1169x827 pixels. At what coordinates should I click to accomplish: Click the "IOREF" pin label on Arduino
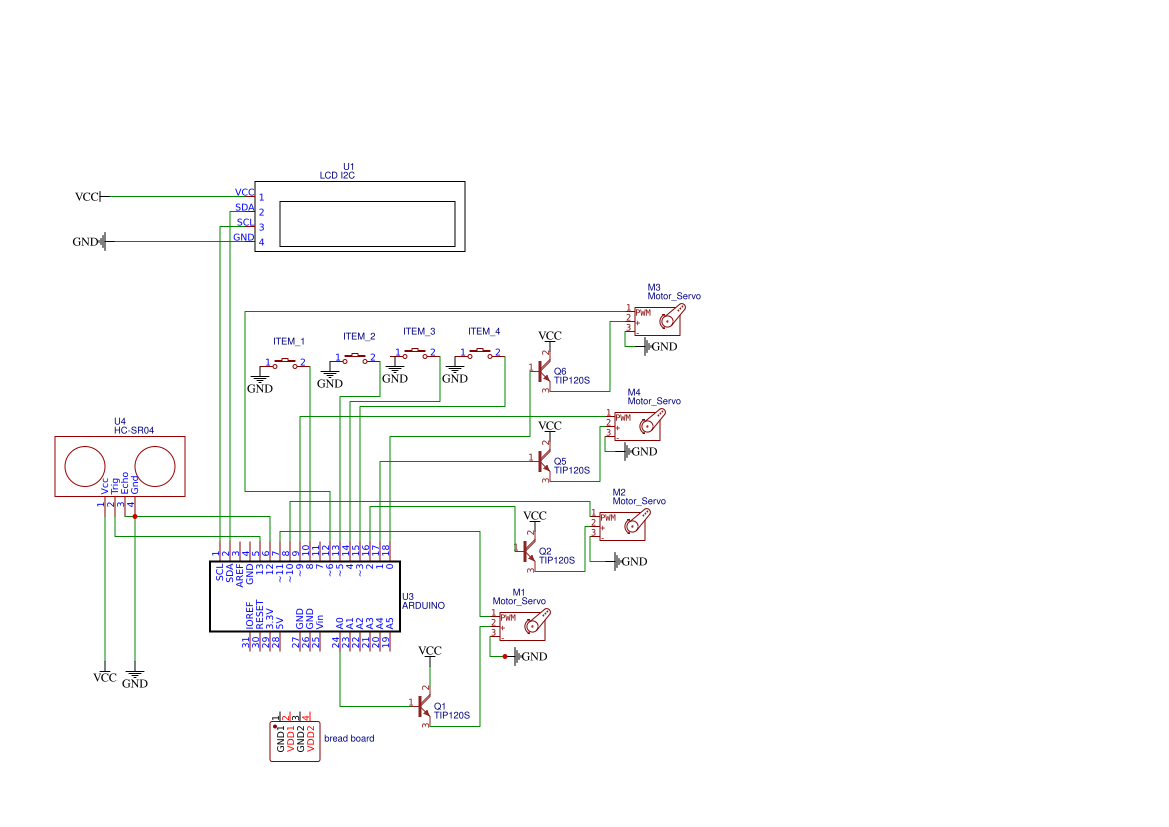tap(250, 616)
